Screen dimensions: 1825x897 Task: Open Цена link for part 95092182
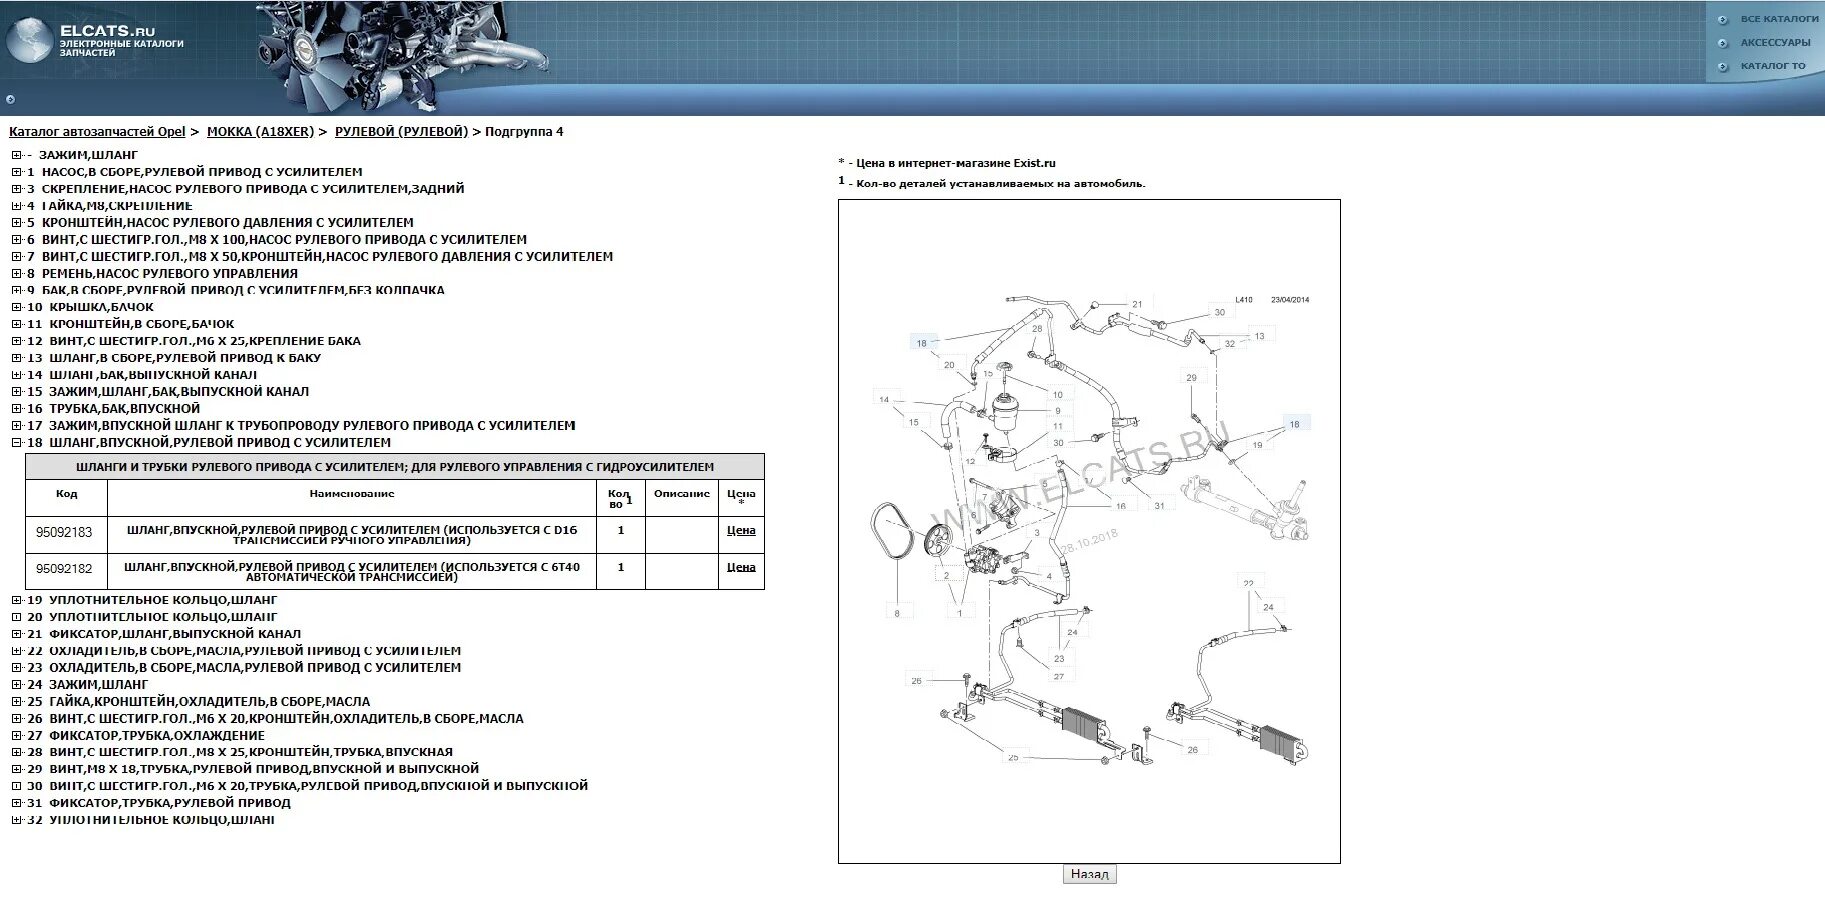point(741,567)
